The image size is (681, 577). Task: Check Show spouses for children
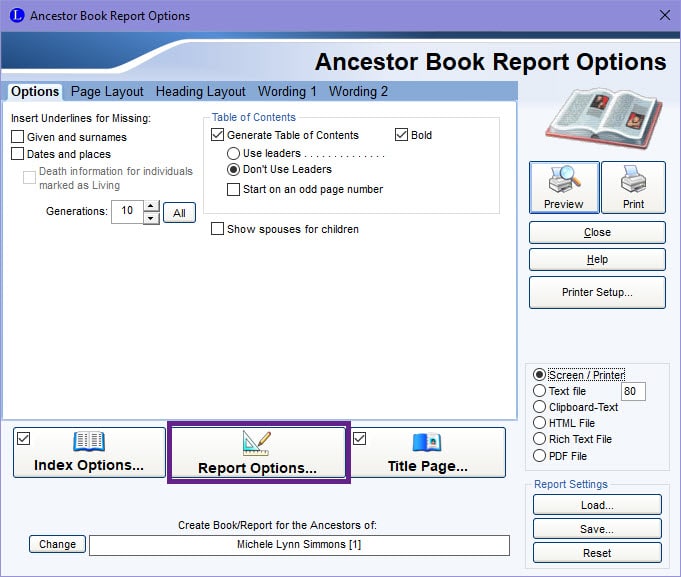click(217, 228)
